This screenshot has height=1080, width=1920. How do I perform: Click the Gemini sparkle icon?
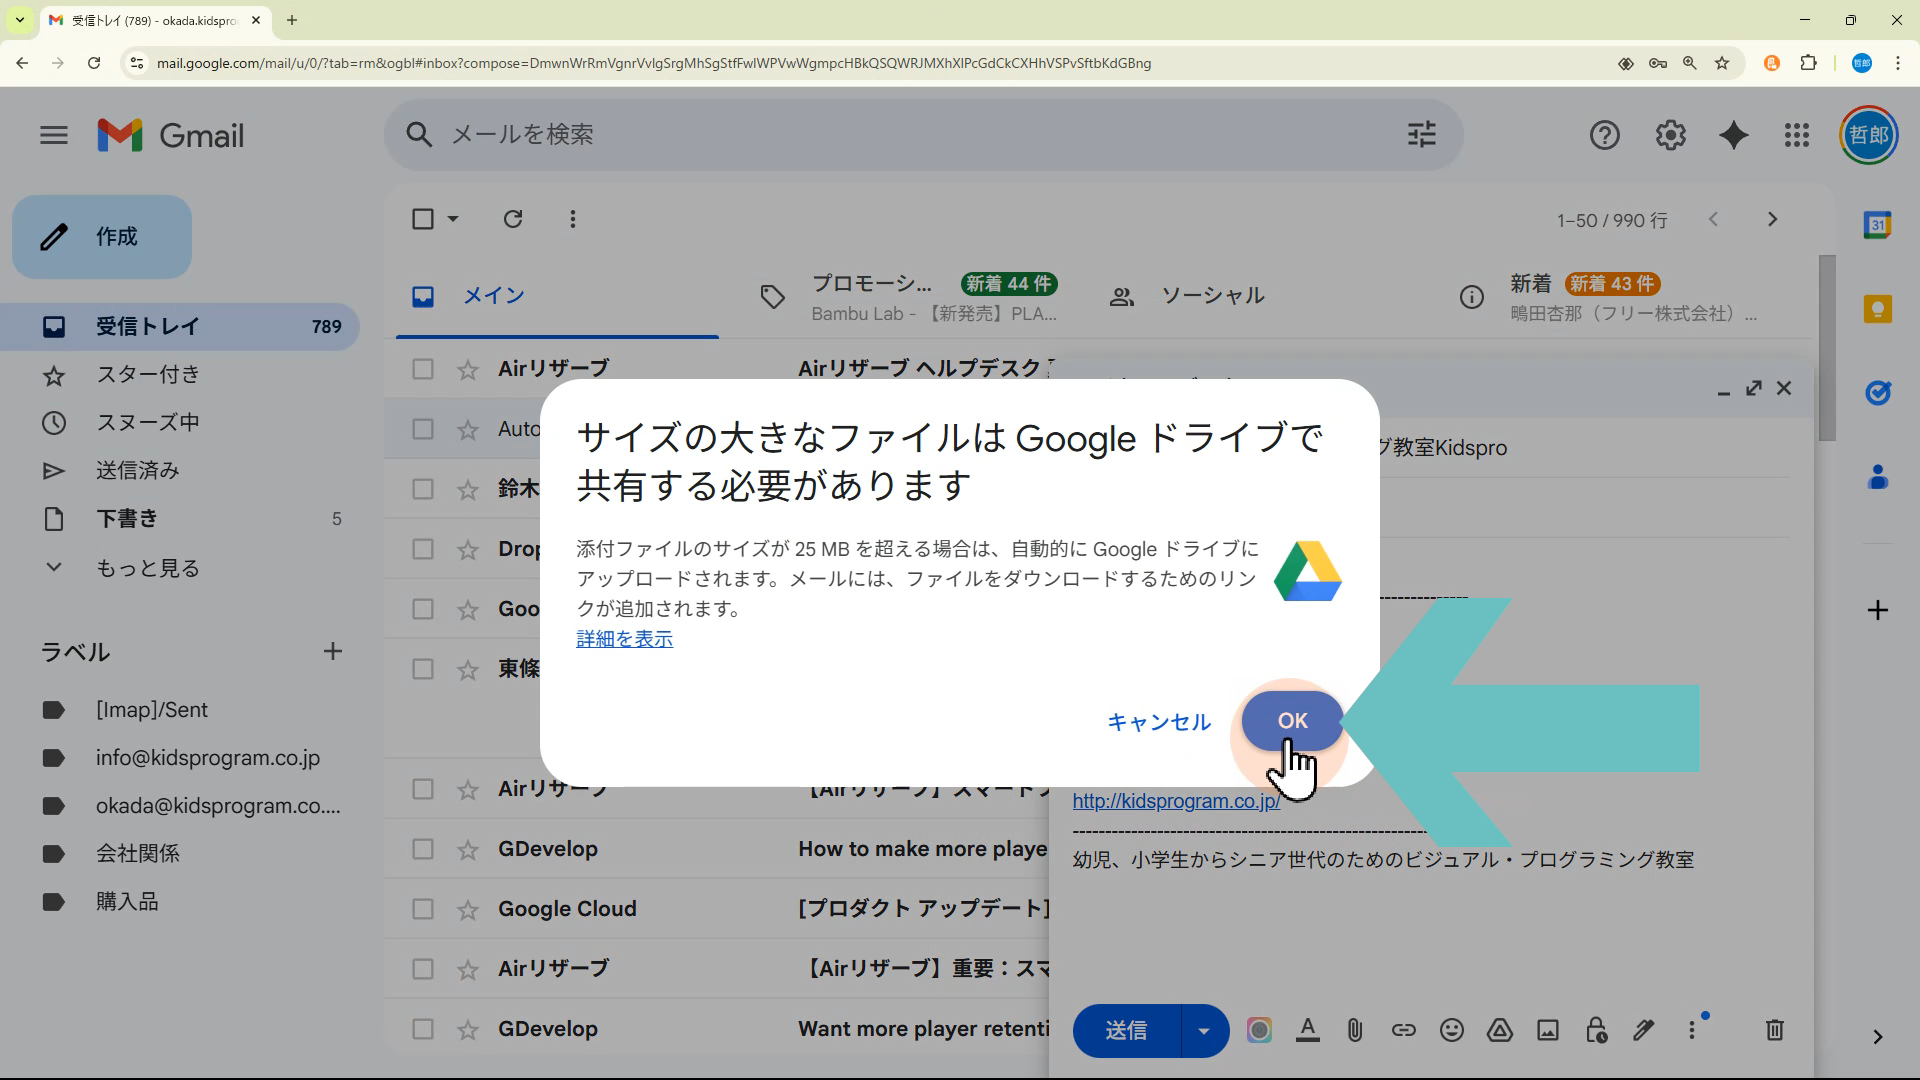(x=1733, y=135)
